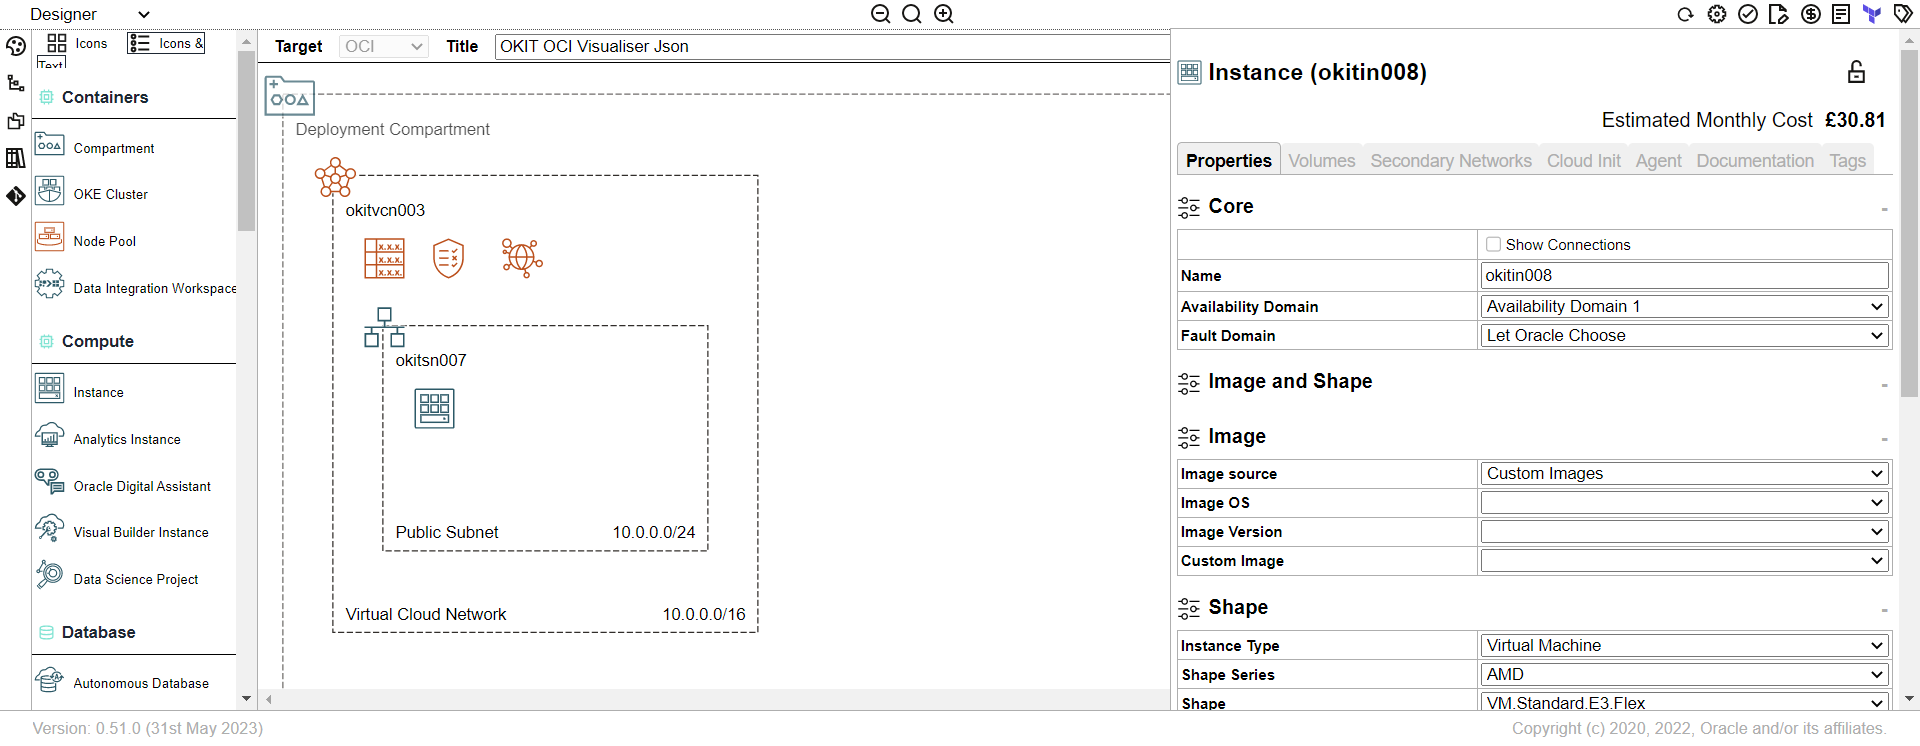Switch to the Agent tab
Screen dimensions: 1920x746
coord(1659,160)
